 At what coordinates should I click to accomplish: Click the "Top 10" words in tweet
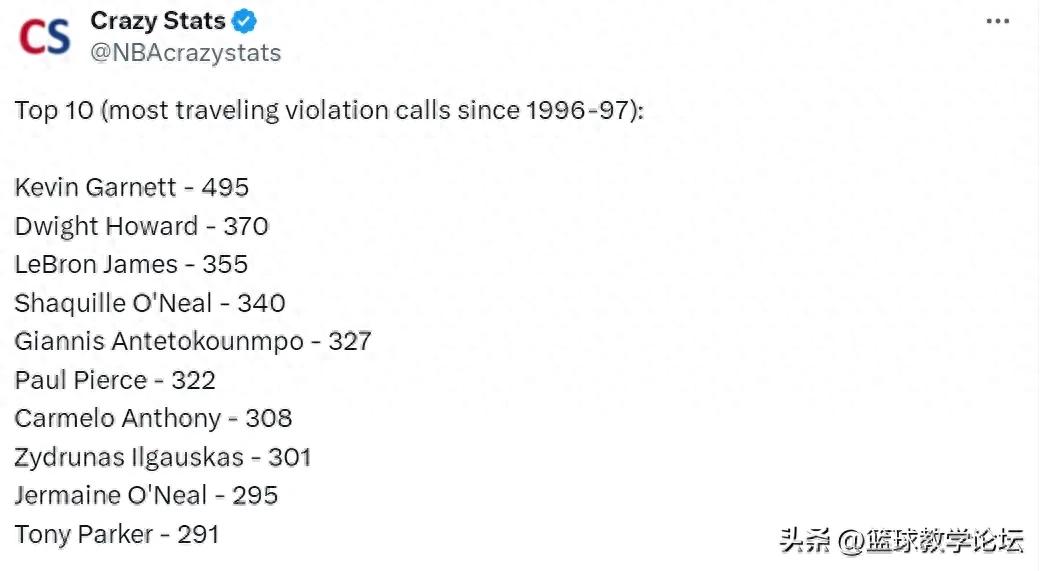pos(53,110)
